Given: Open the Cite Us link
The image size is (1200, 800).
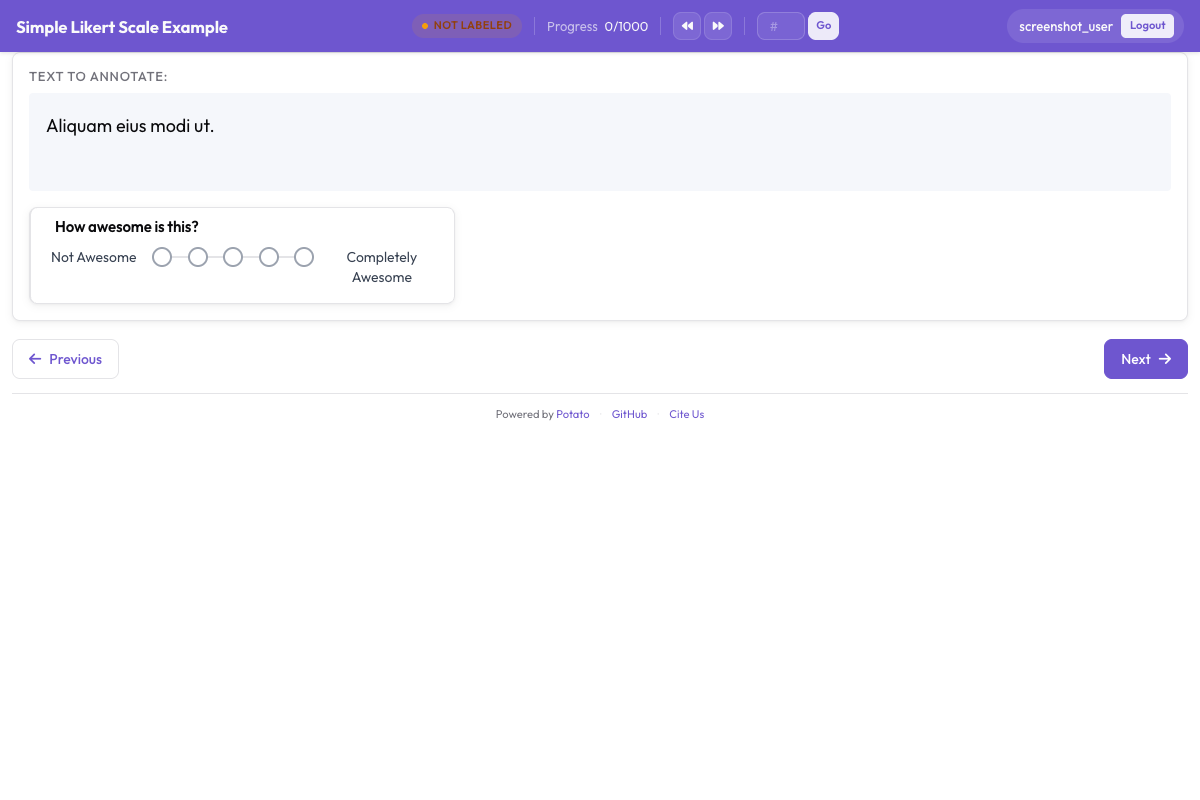Looking at the screenshot, I should [x=686, y=414].
